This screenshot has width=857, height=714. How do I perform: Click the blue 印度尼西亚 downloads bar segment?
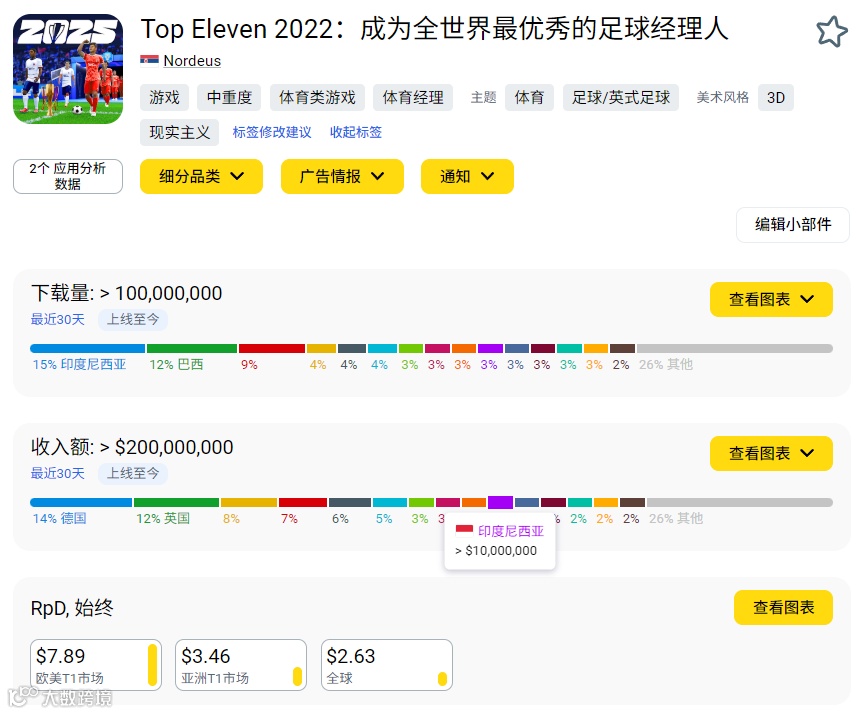[87, 348]
